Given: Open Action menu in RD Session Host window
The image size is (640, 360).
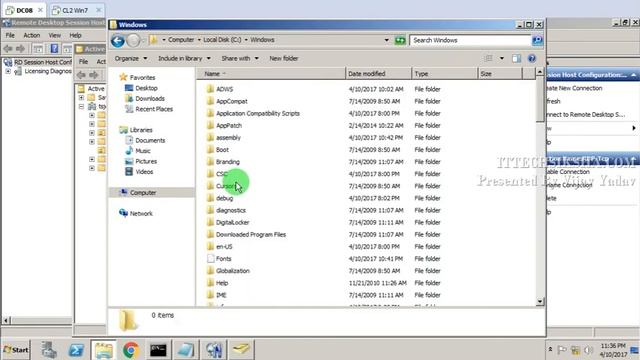Looking at the screenshot, I should pos(31,35).
